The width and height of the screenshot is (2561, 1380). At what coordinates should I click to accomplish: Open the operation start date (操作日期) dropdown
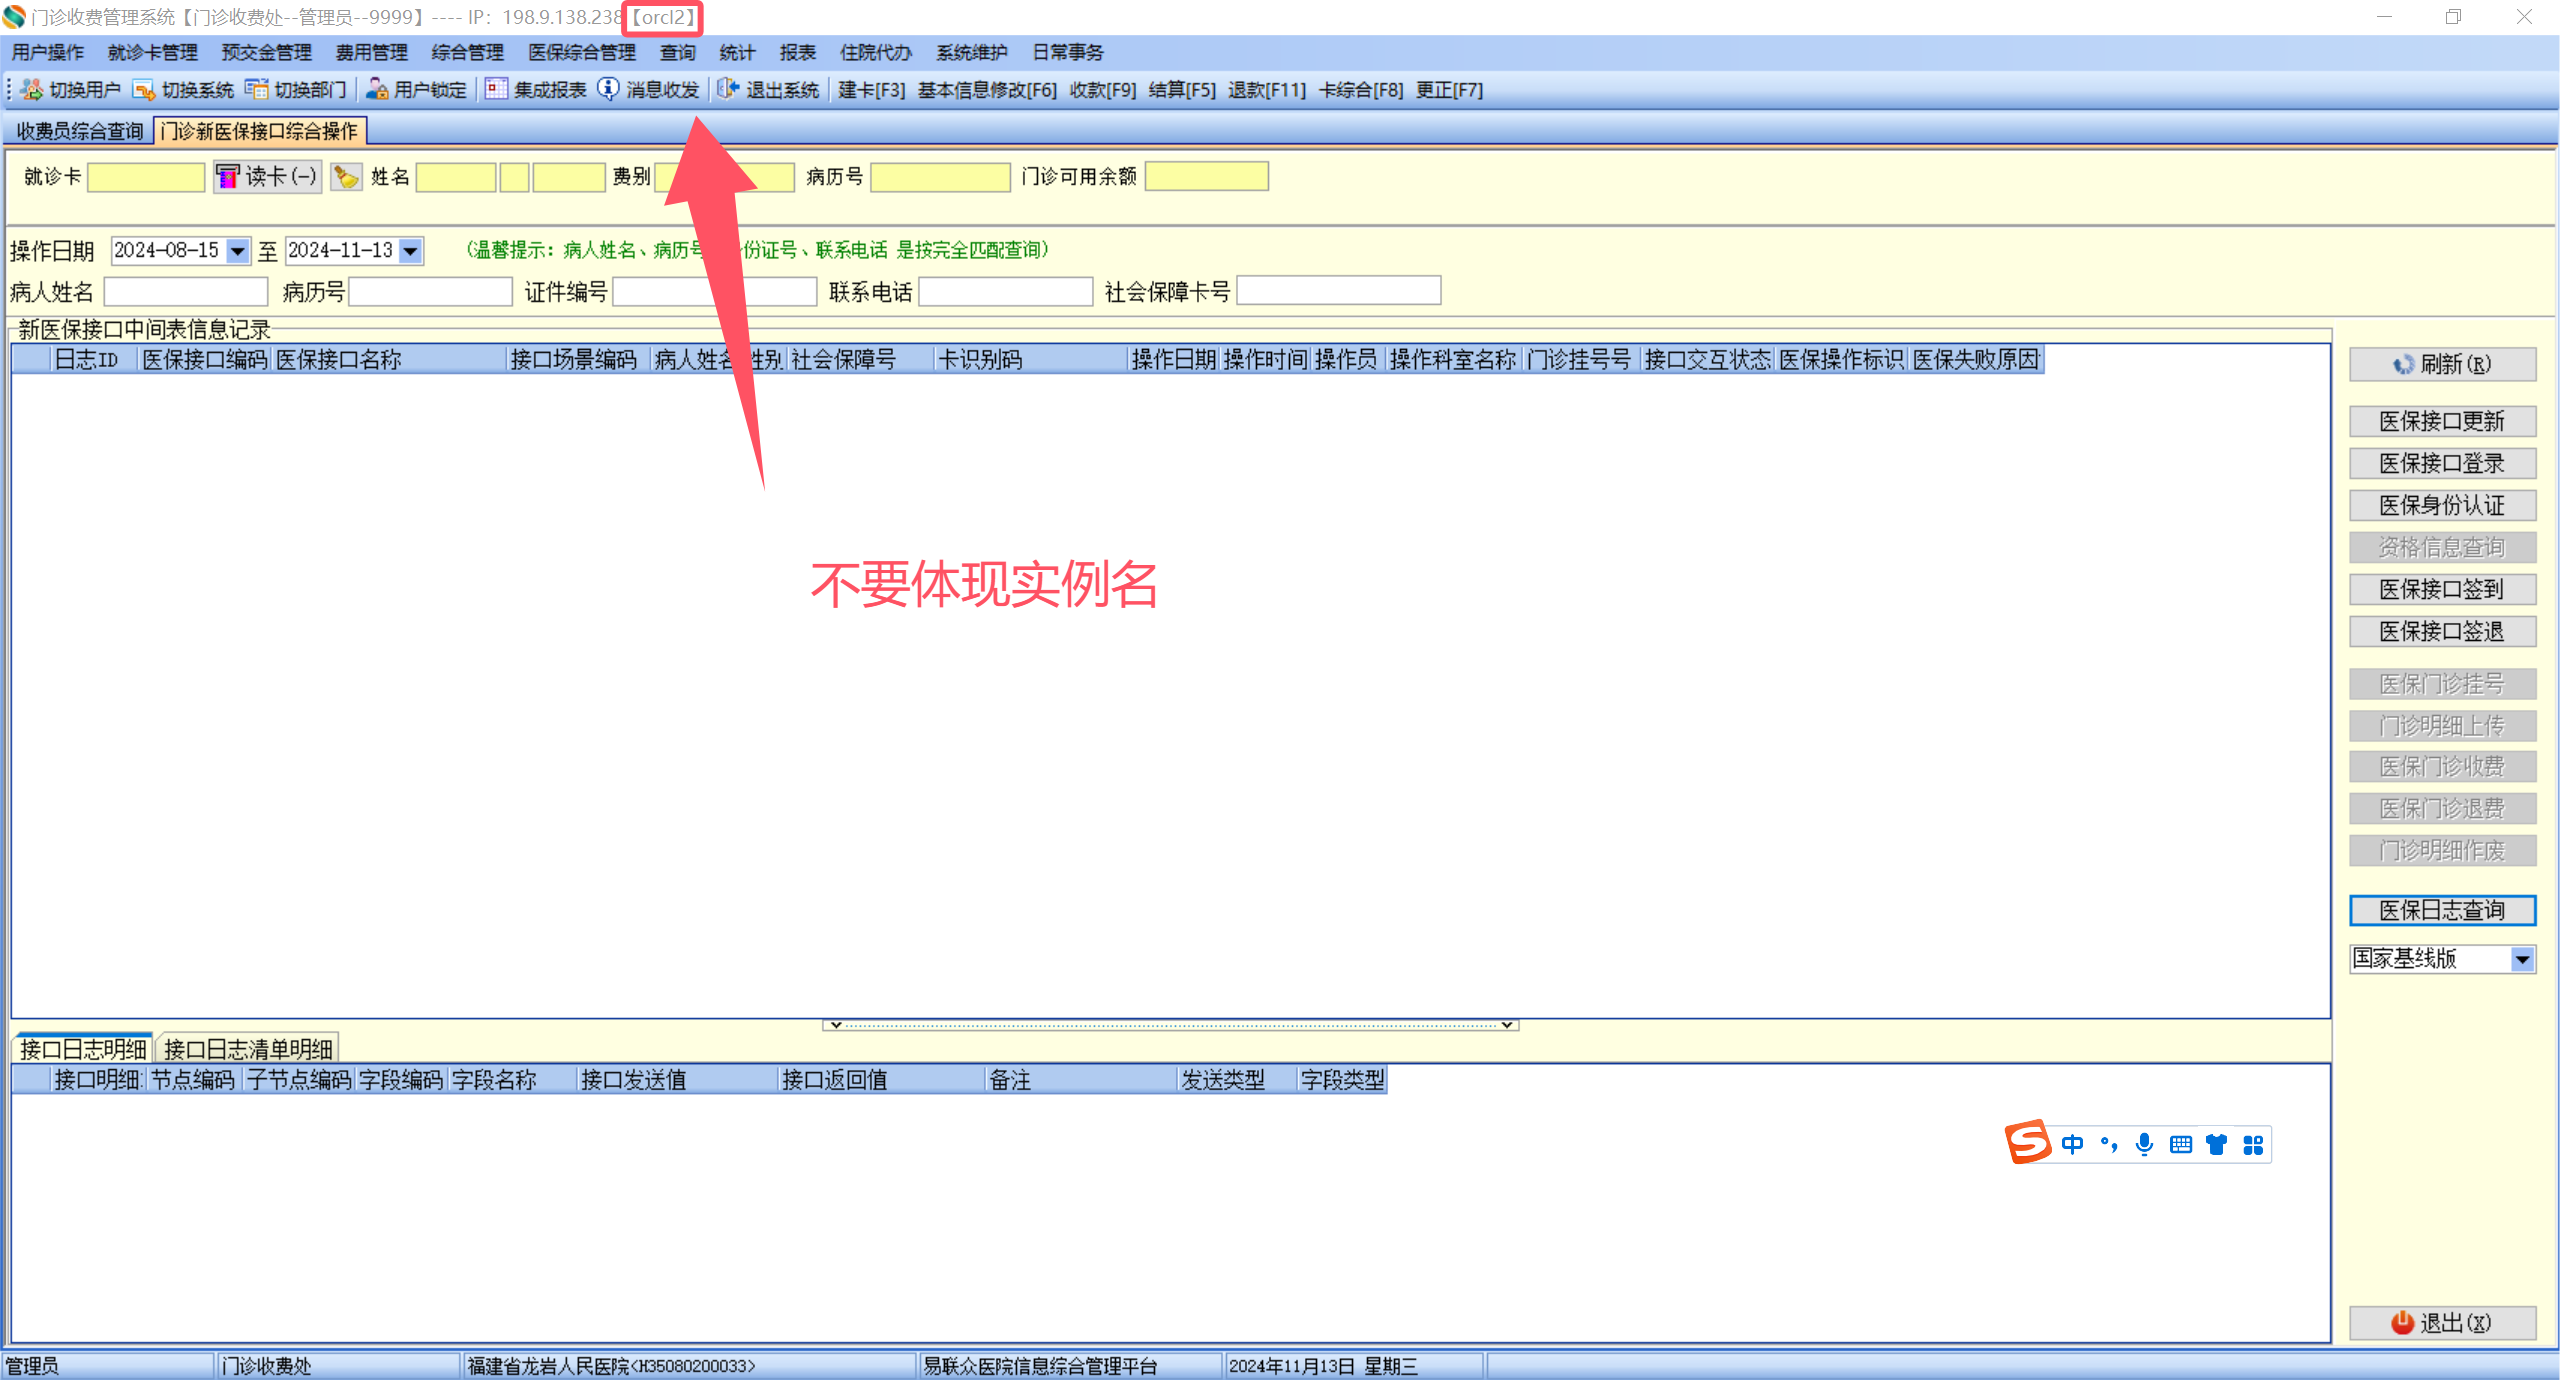click(237, 251)
